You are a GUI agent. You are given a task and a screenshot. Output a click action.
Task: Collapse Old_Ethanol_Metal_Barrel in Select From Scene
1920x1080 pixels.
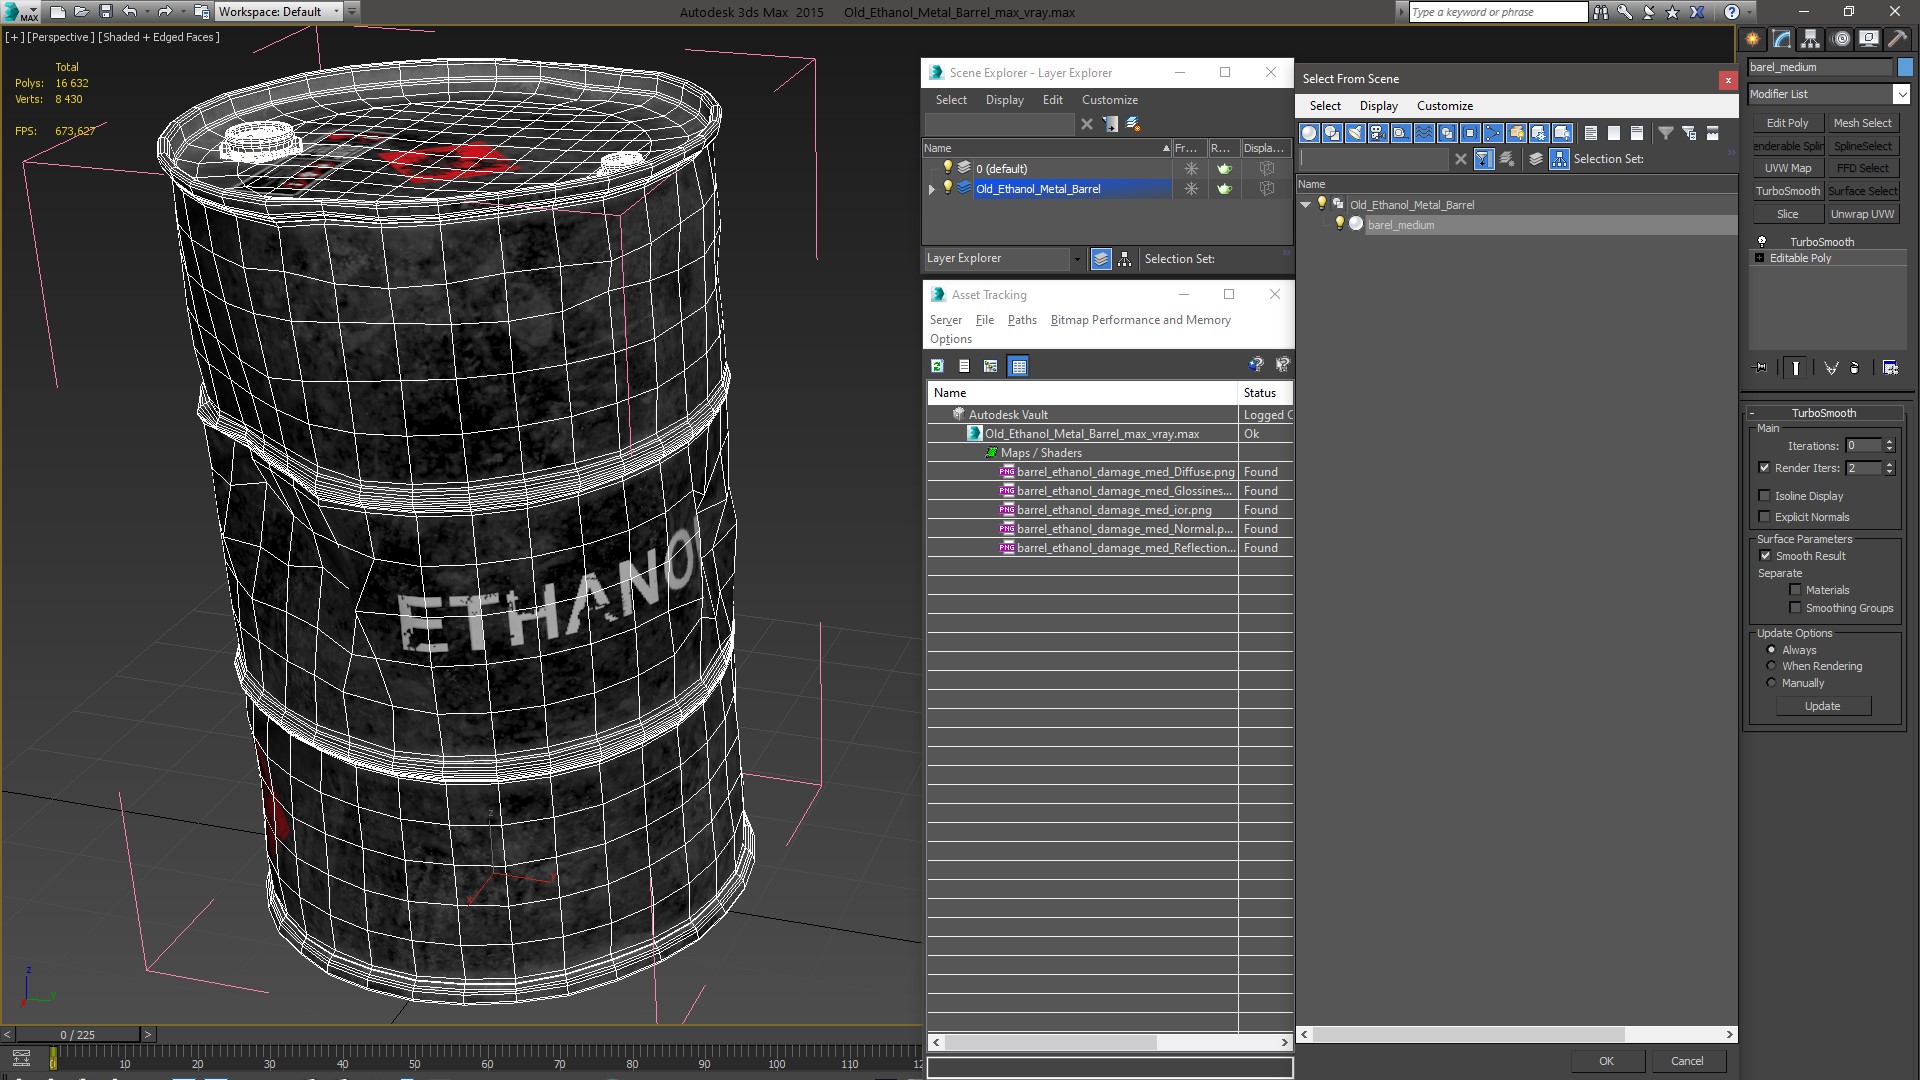click(x=1306, y=205)
